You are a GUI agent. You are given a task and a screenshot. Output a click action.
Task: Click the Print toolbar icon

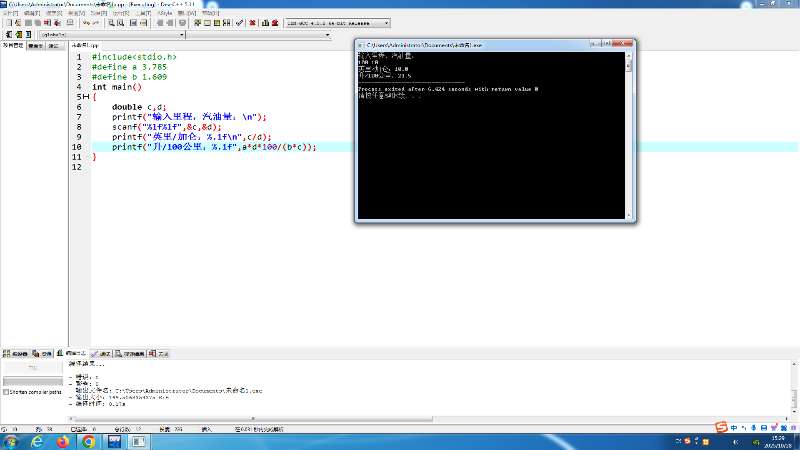coord(70,23)
